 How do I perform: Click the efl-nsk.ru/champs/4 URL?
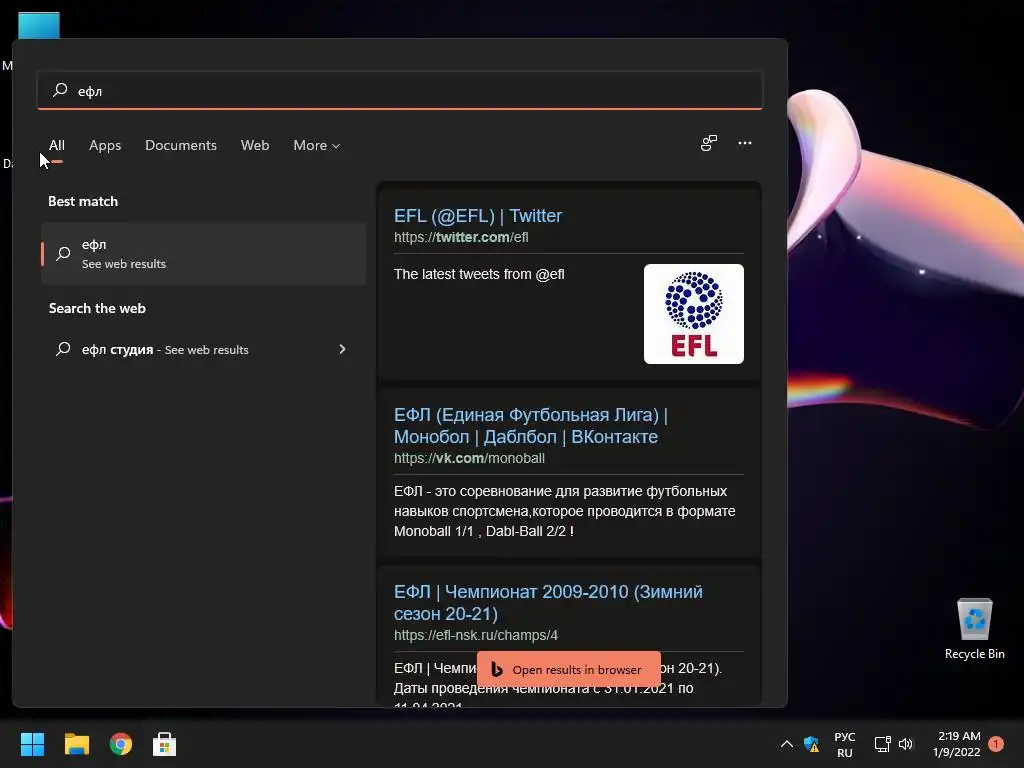click(x=475, y=635)
